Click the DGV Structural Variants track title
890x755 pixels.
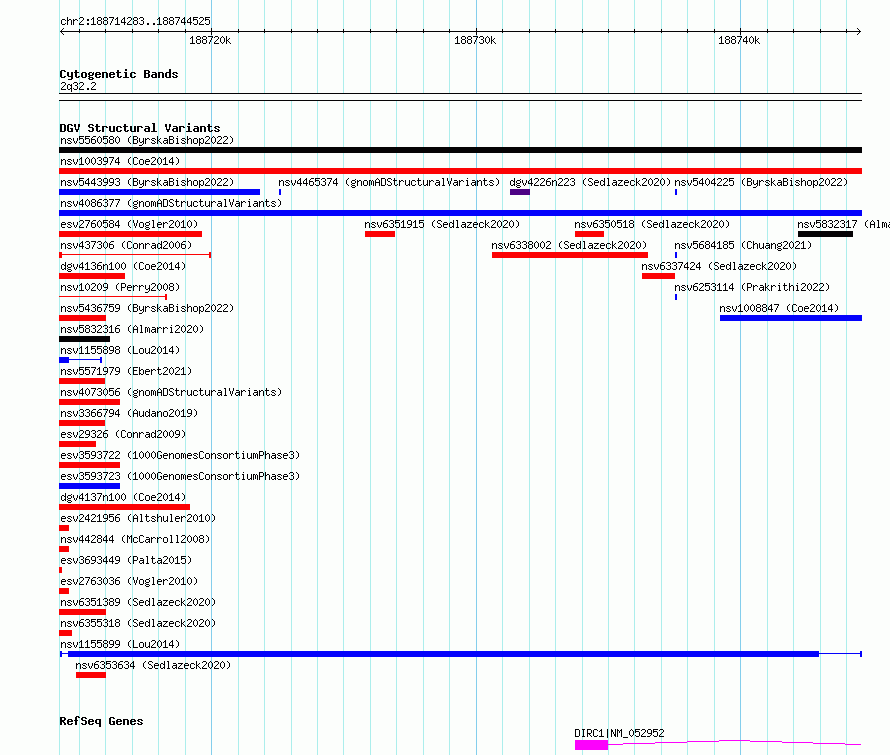[x=140, y=128]
